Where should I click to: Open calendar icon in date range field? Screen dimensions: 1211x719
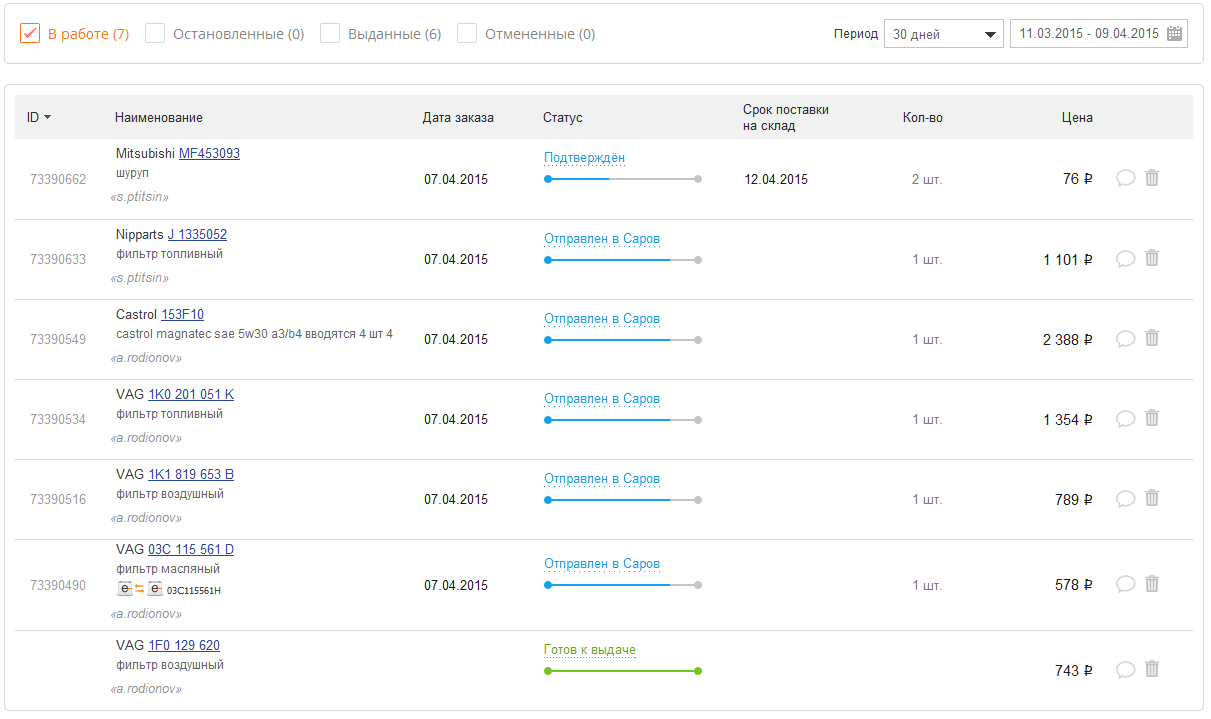point(1175,34)
